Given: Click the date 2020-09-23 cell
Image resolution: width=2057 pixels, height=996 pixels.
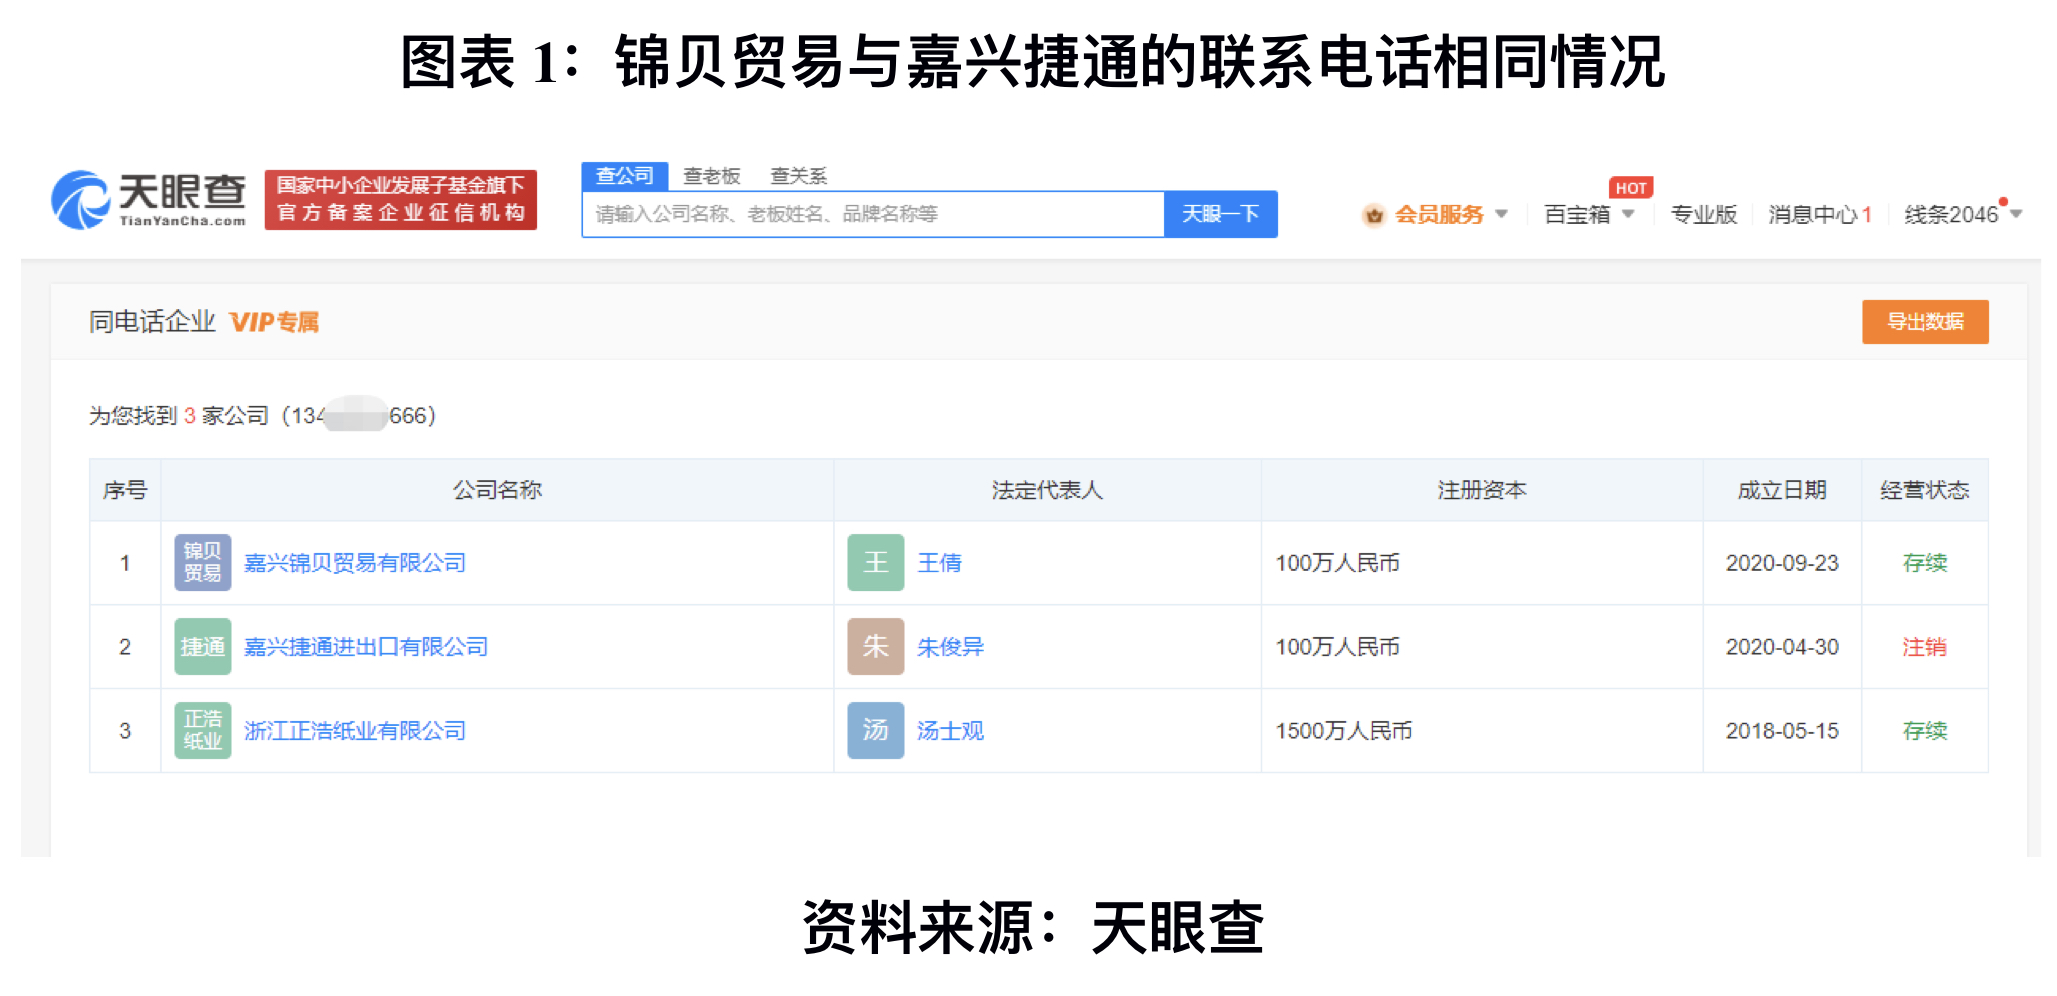Looking at the screenshot, I should tap(1782, 563).
